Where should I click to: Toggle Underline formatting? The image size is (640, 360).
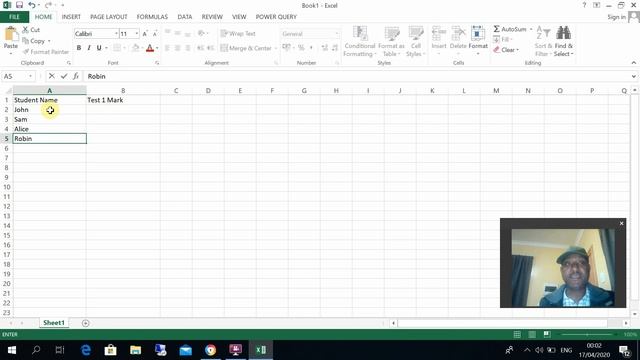pyautogui.click(x=99, y=48)
